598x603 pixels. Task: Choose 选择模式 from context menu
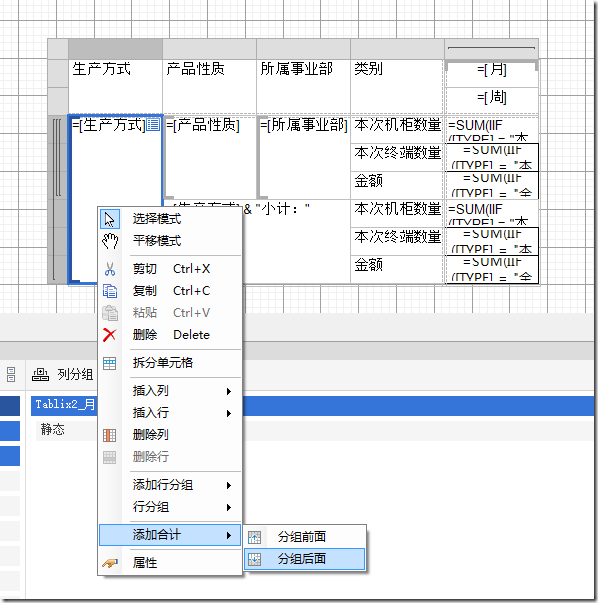pyautogui.click(x=170, y=219)
